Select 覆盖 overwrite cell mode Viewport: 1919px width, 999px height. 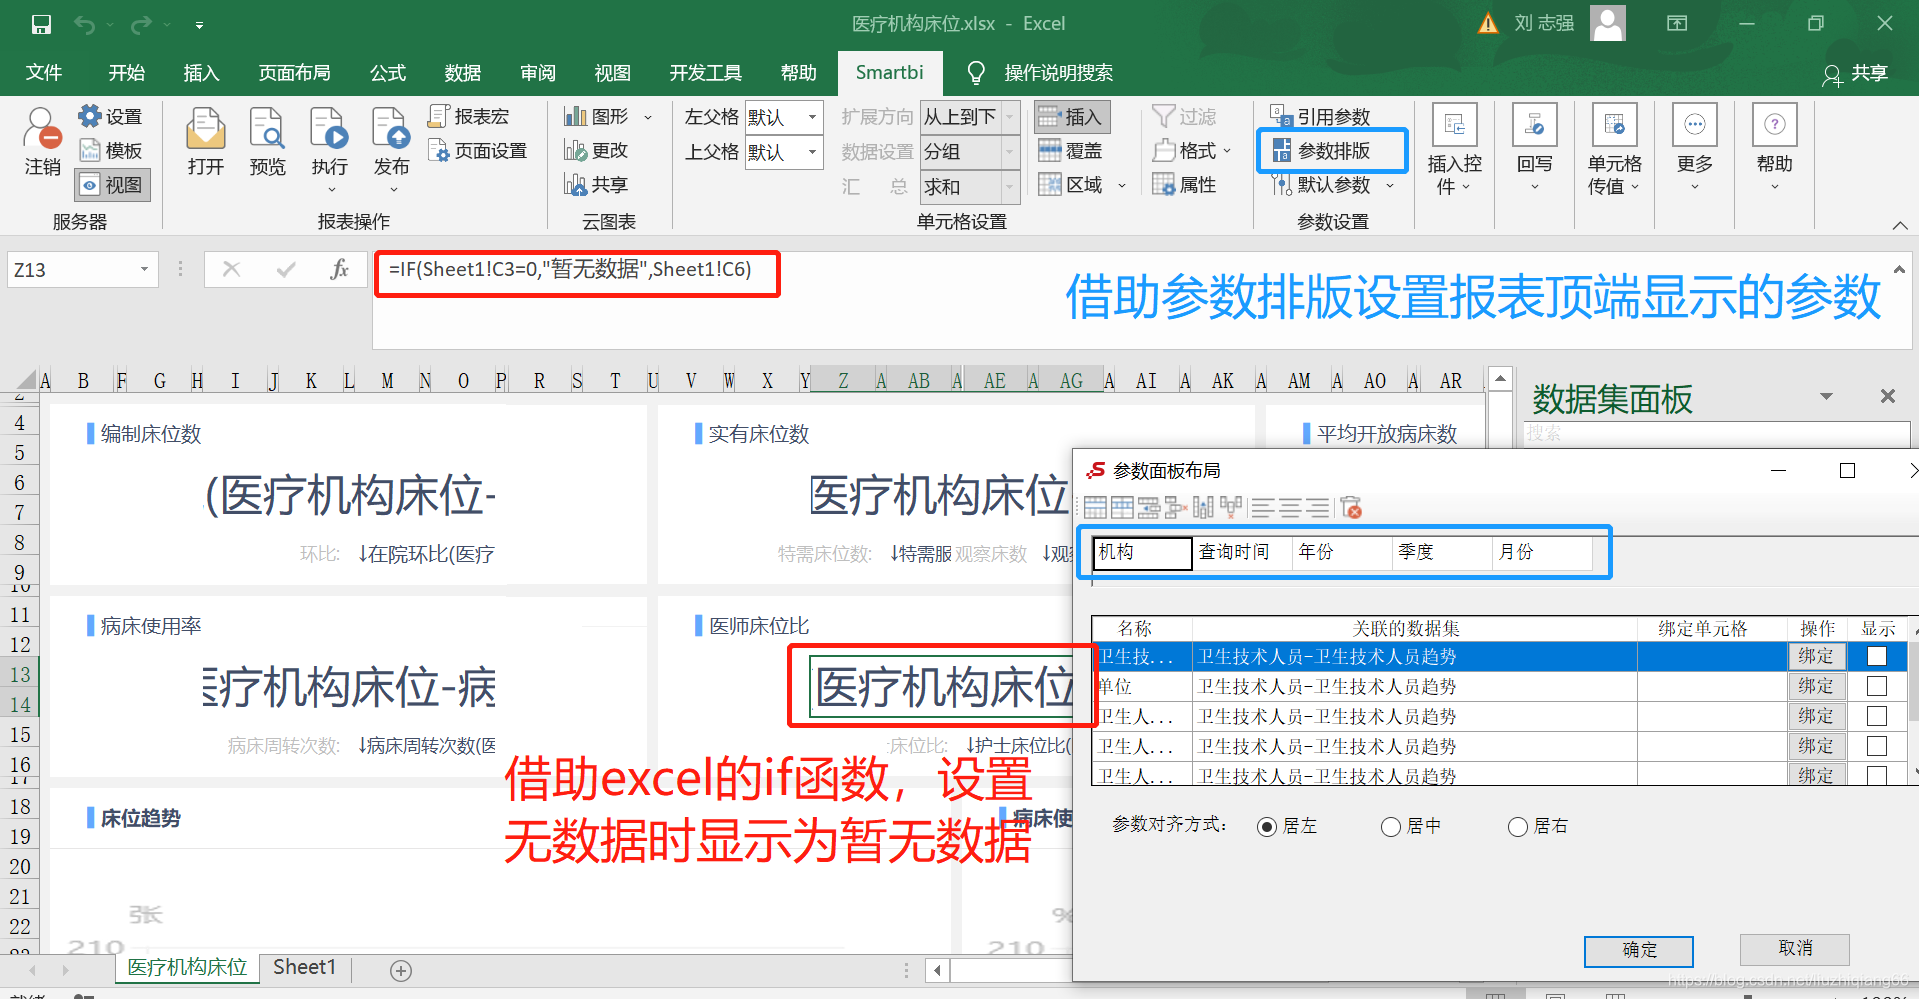pyautogui.click(x=1072, y=150)
